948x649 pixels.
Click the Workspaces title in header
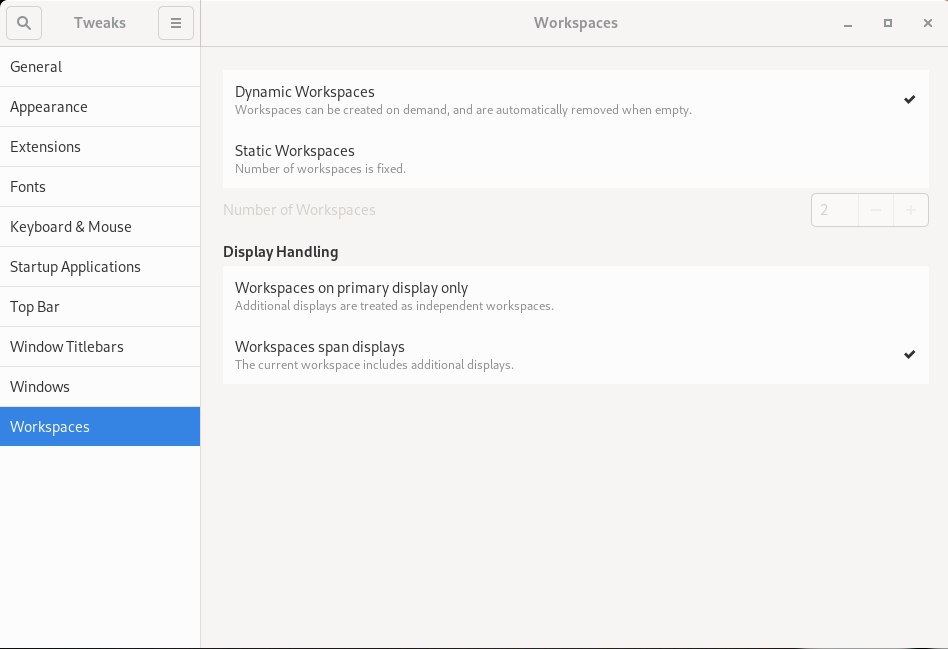pyautogui.click(x=576, y=23)
